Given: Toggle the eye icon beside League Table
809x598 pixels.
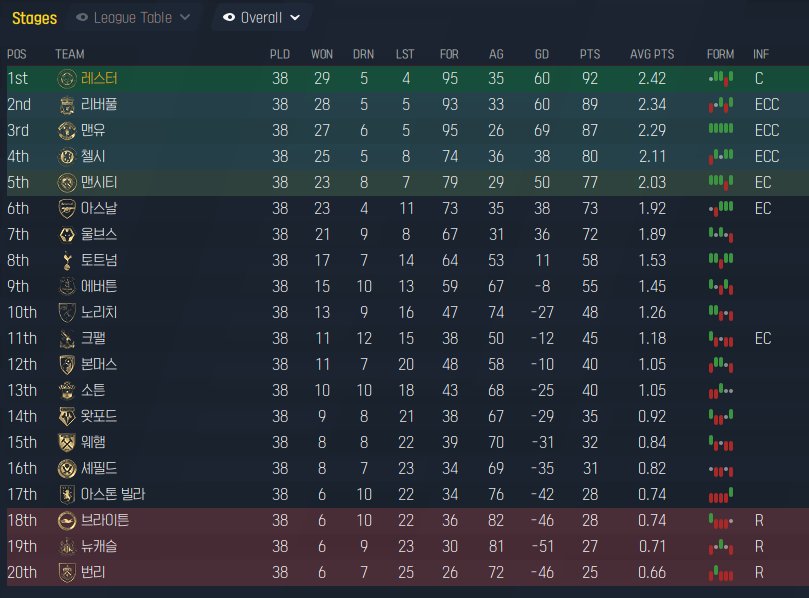Looking at the screenshot, I should [82, 17].
